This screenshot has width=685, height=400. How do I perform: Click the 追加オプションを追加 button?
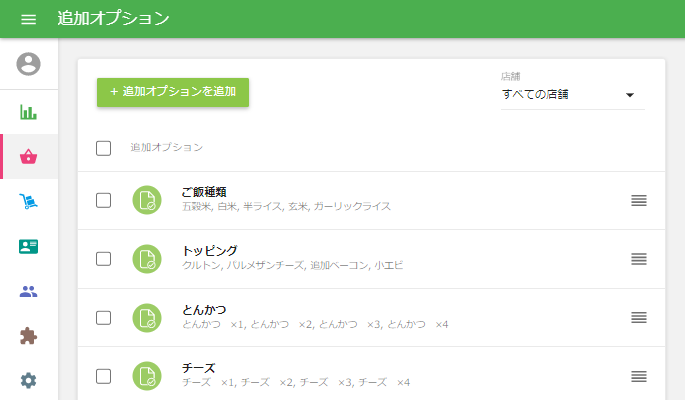tap(173, 92)
